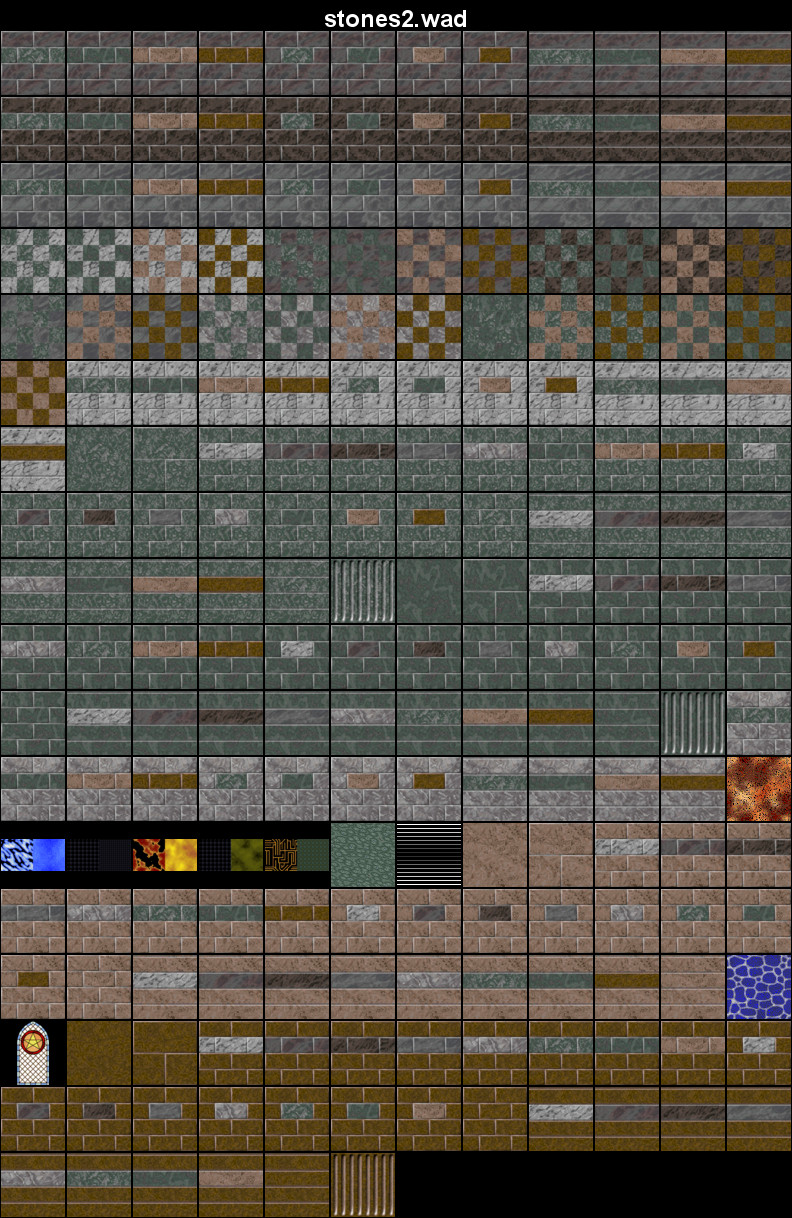The width and height of the screenshot is (792, 1218).
Task: Pick the olive green swatch
Action: (x=247, y=855)
